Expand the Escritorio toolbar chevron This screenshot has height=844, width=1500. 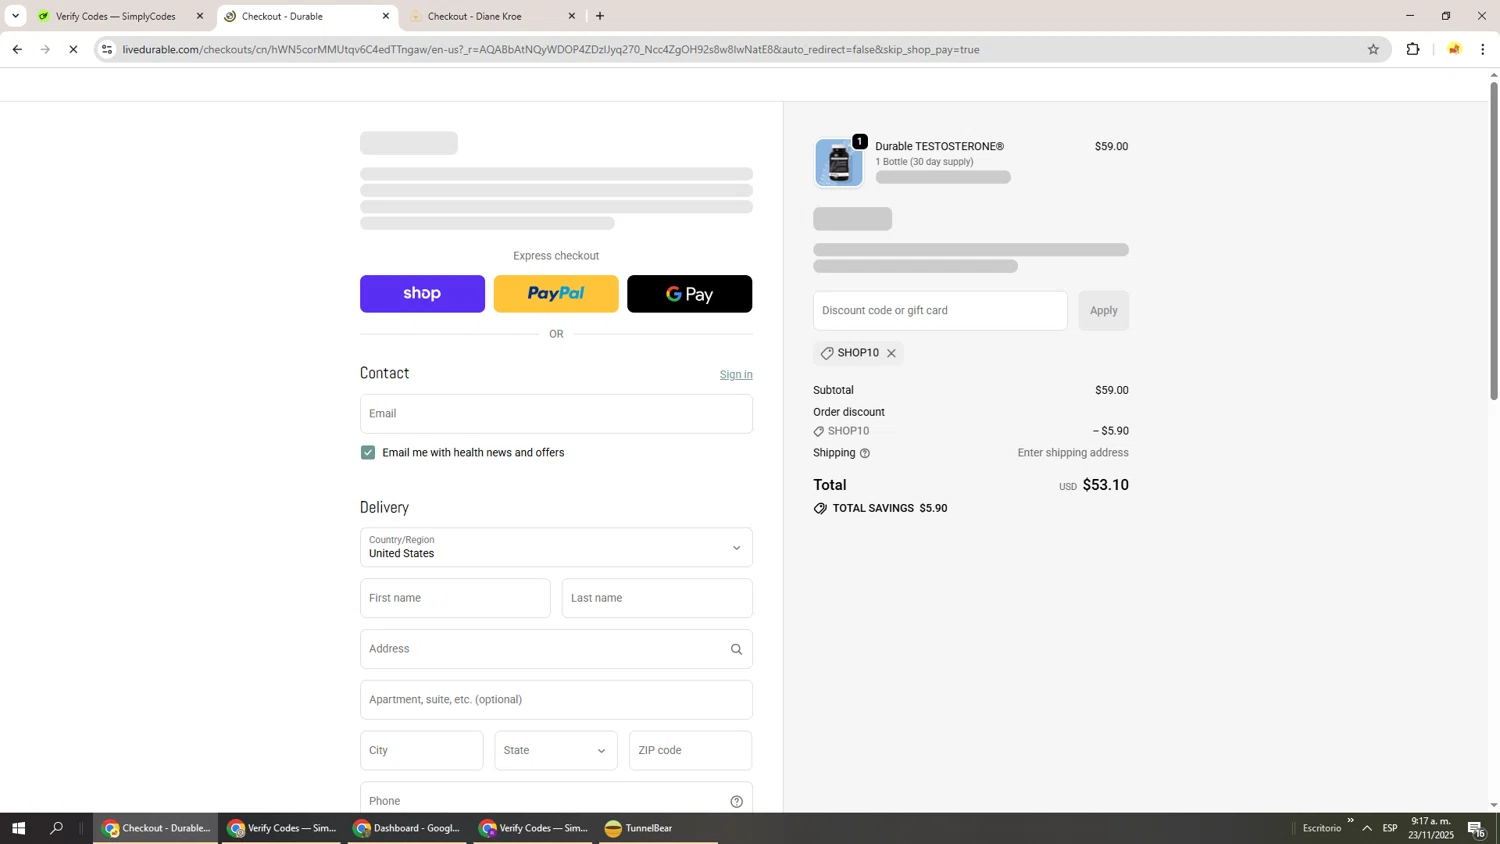point(1350,821)
